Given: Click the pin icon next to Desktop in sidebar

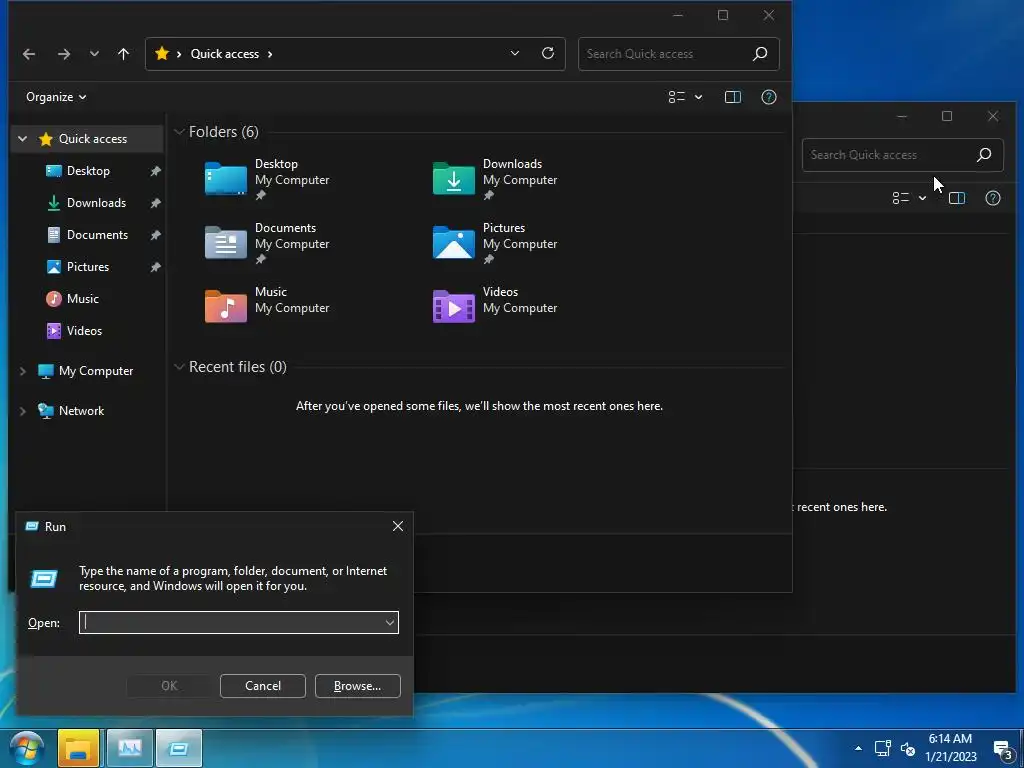Looking at the screenshot, I should (155, 171).
